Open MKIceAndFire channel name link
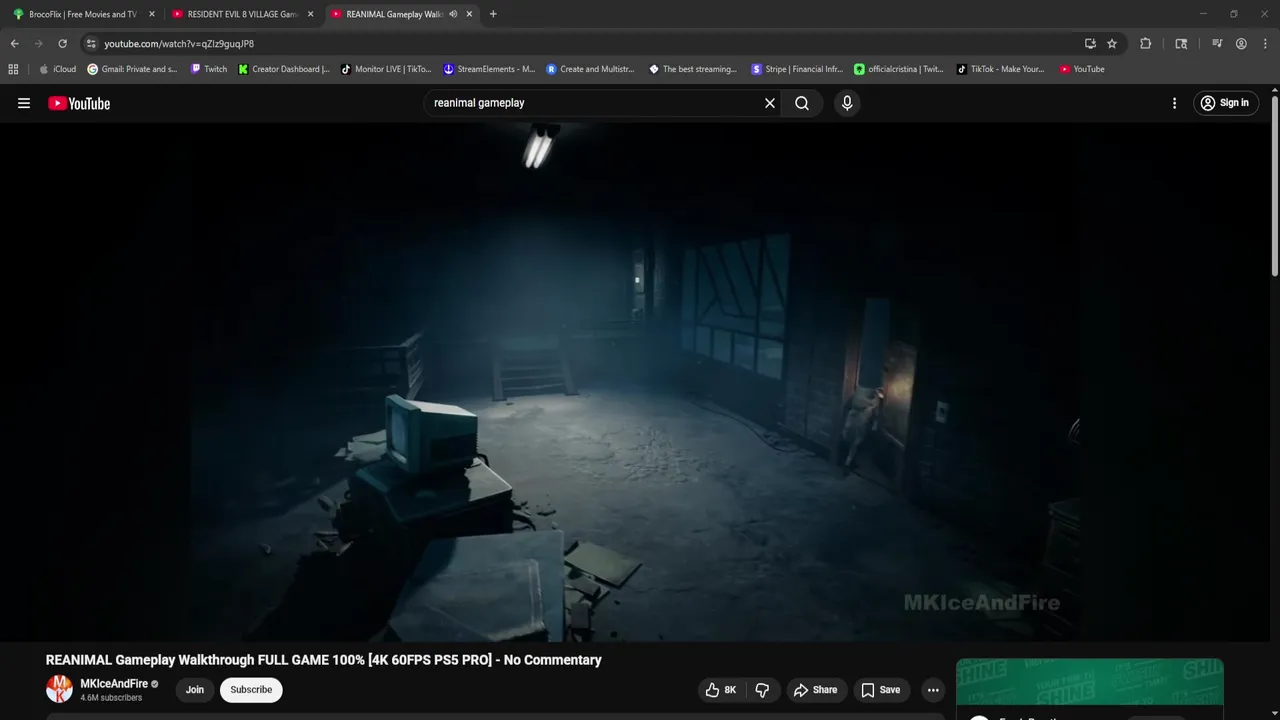Viewport: 1280px width, 720px height. tap(114, 684)
